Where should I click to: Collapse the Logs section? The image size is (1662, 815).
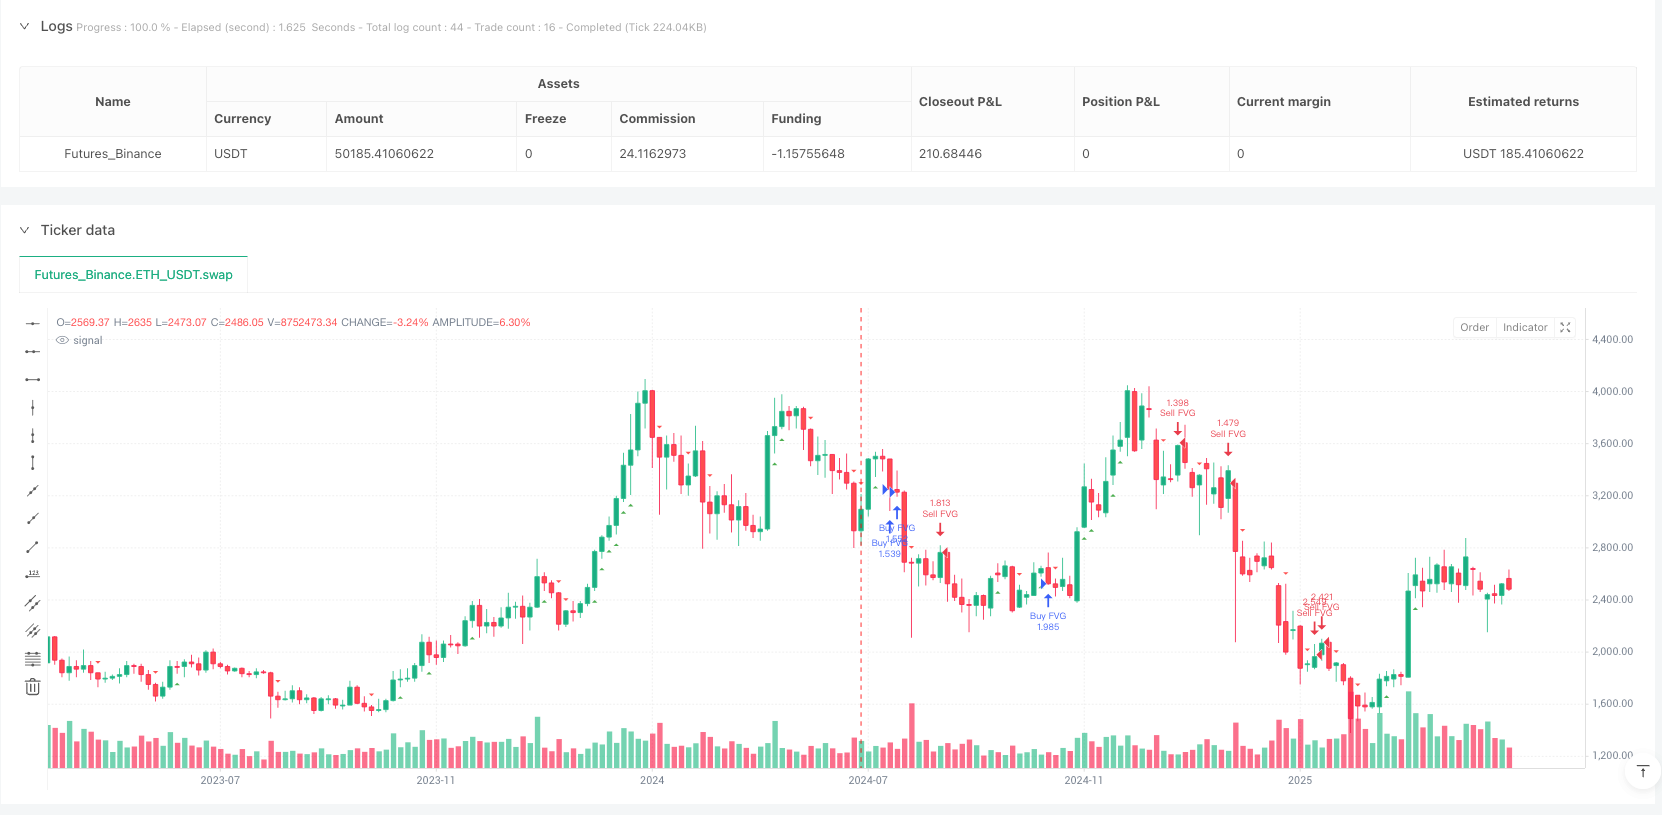25,27
